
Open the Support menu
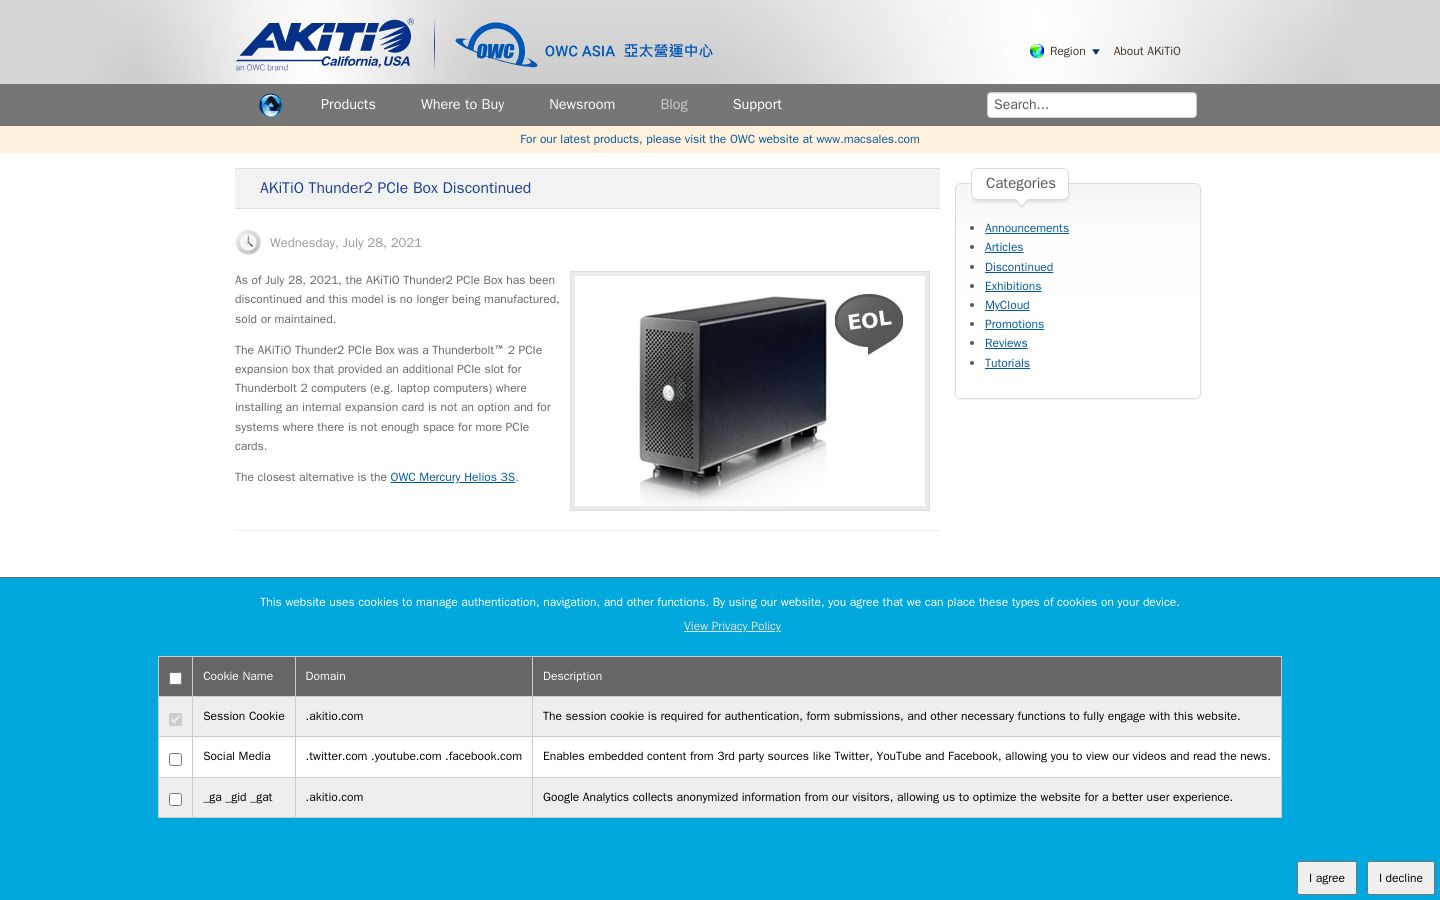(757, 104)
